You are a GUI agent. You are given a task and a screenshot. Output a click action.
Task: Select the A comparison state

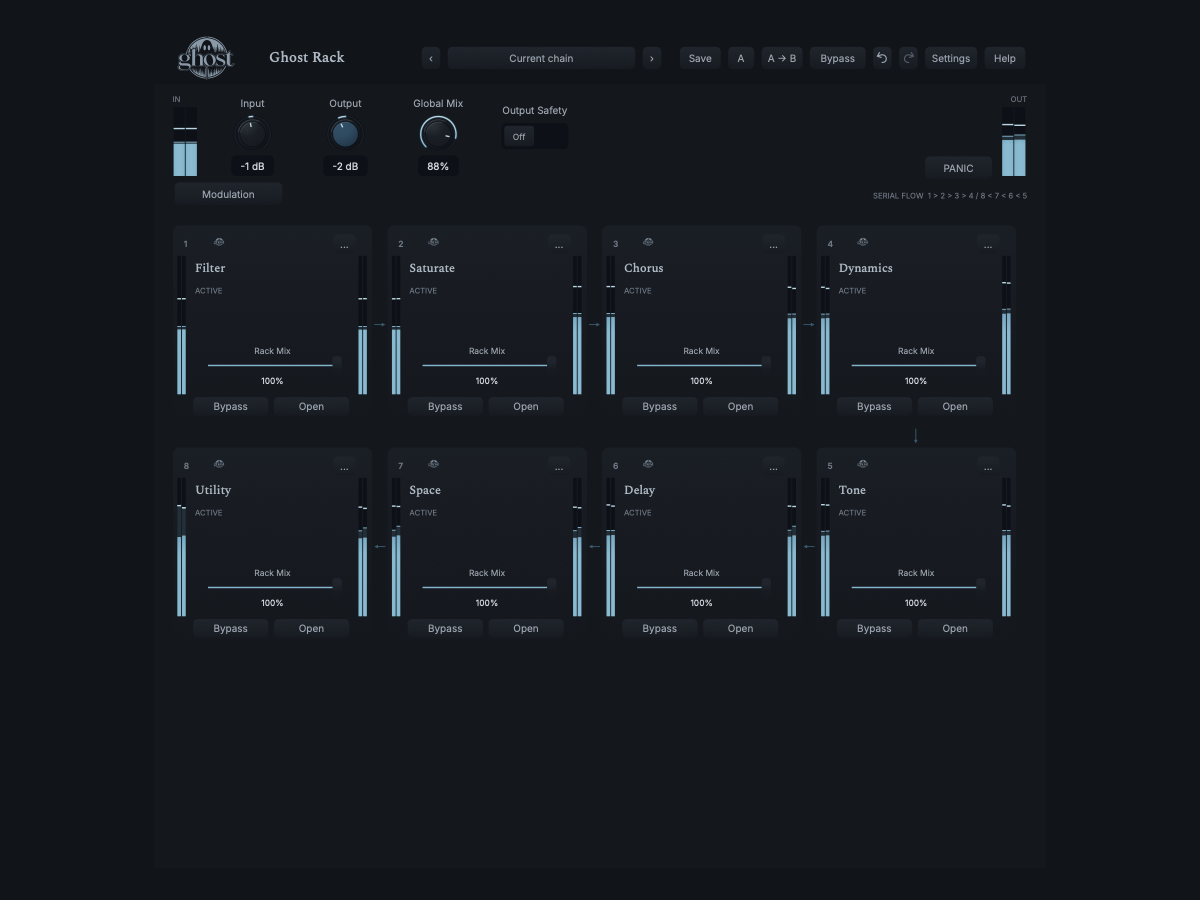[741, 58]
